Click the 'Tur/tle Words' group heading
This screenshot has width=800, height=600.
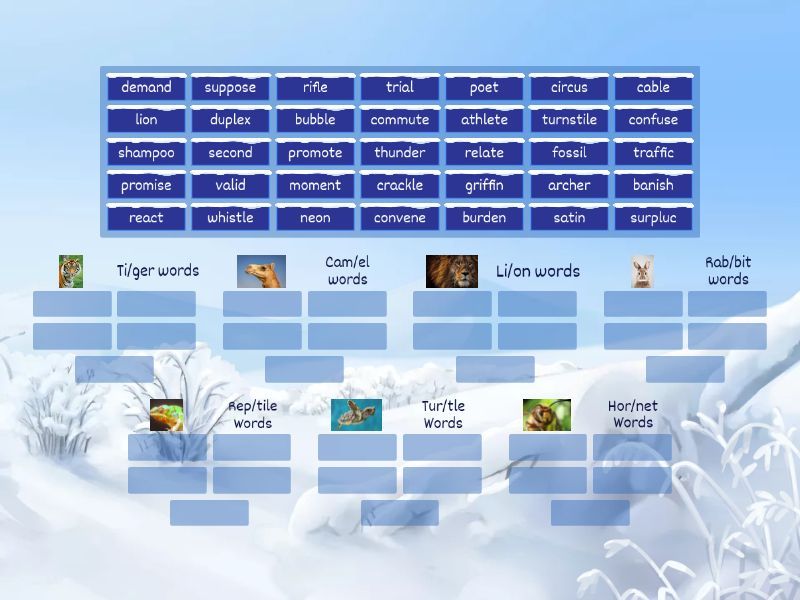(x=442, y=414)
